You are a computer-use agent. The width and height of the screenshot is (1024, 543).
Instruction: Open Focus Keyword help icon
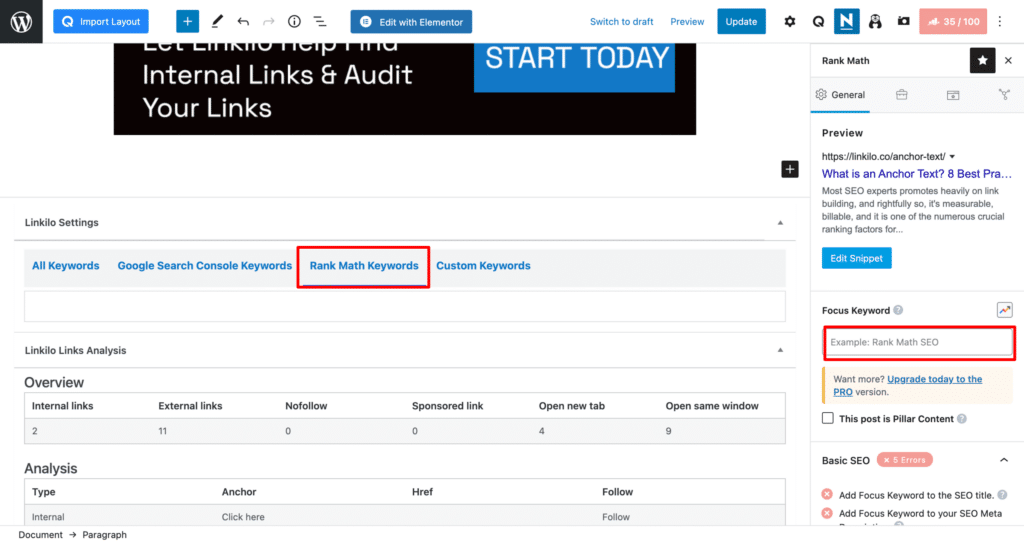pyautogui.click(x=898, y=310)
